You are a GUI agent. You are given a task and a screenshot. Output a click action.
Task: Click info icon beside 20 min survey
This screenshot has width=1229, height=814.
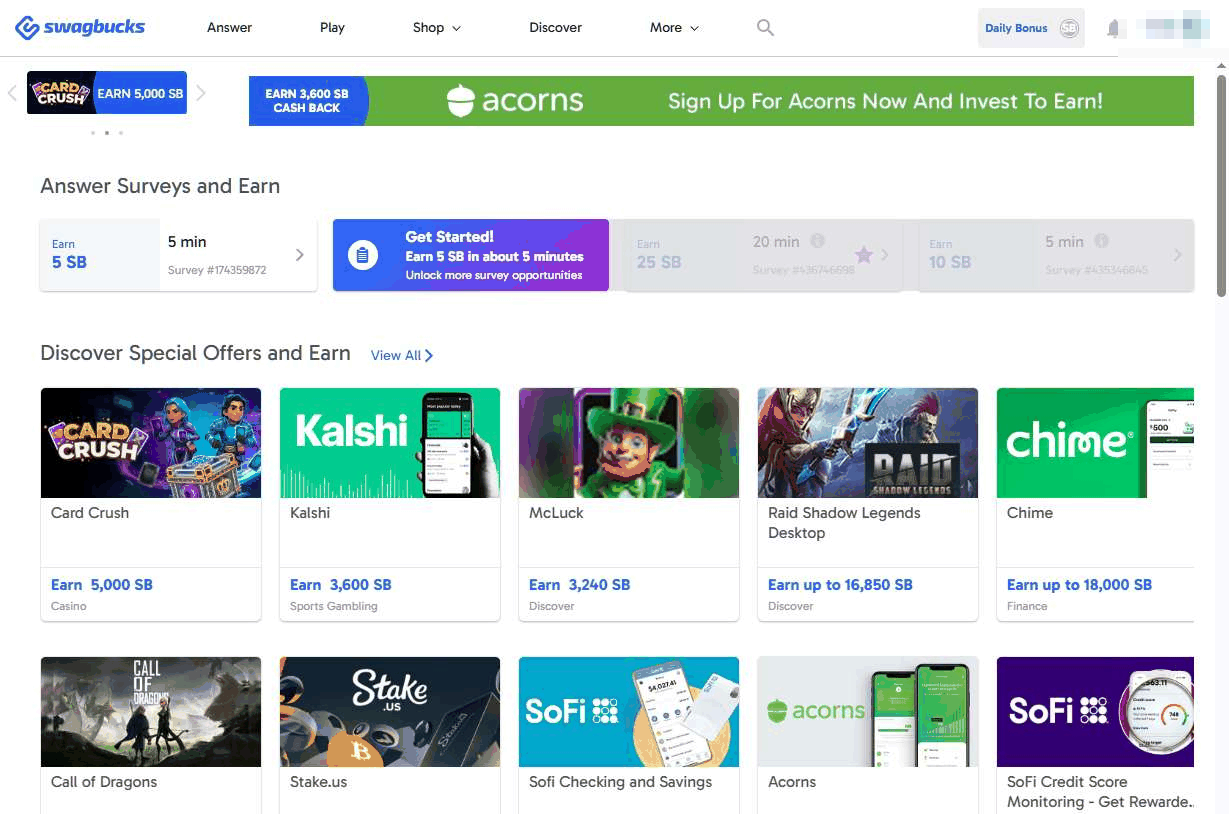[817, 241]
